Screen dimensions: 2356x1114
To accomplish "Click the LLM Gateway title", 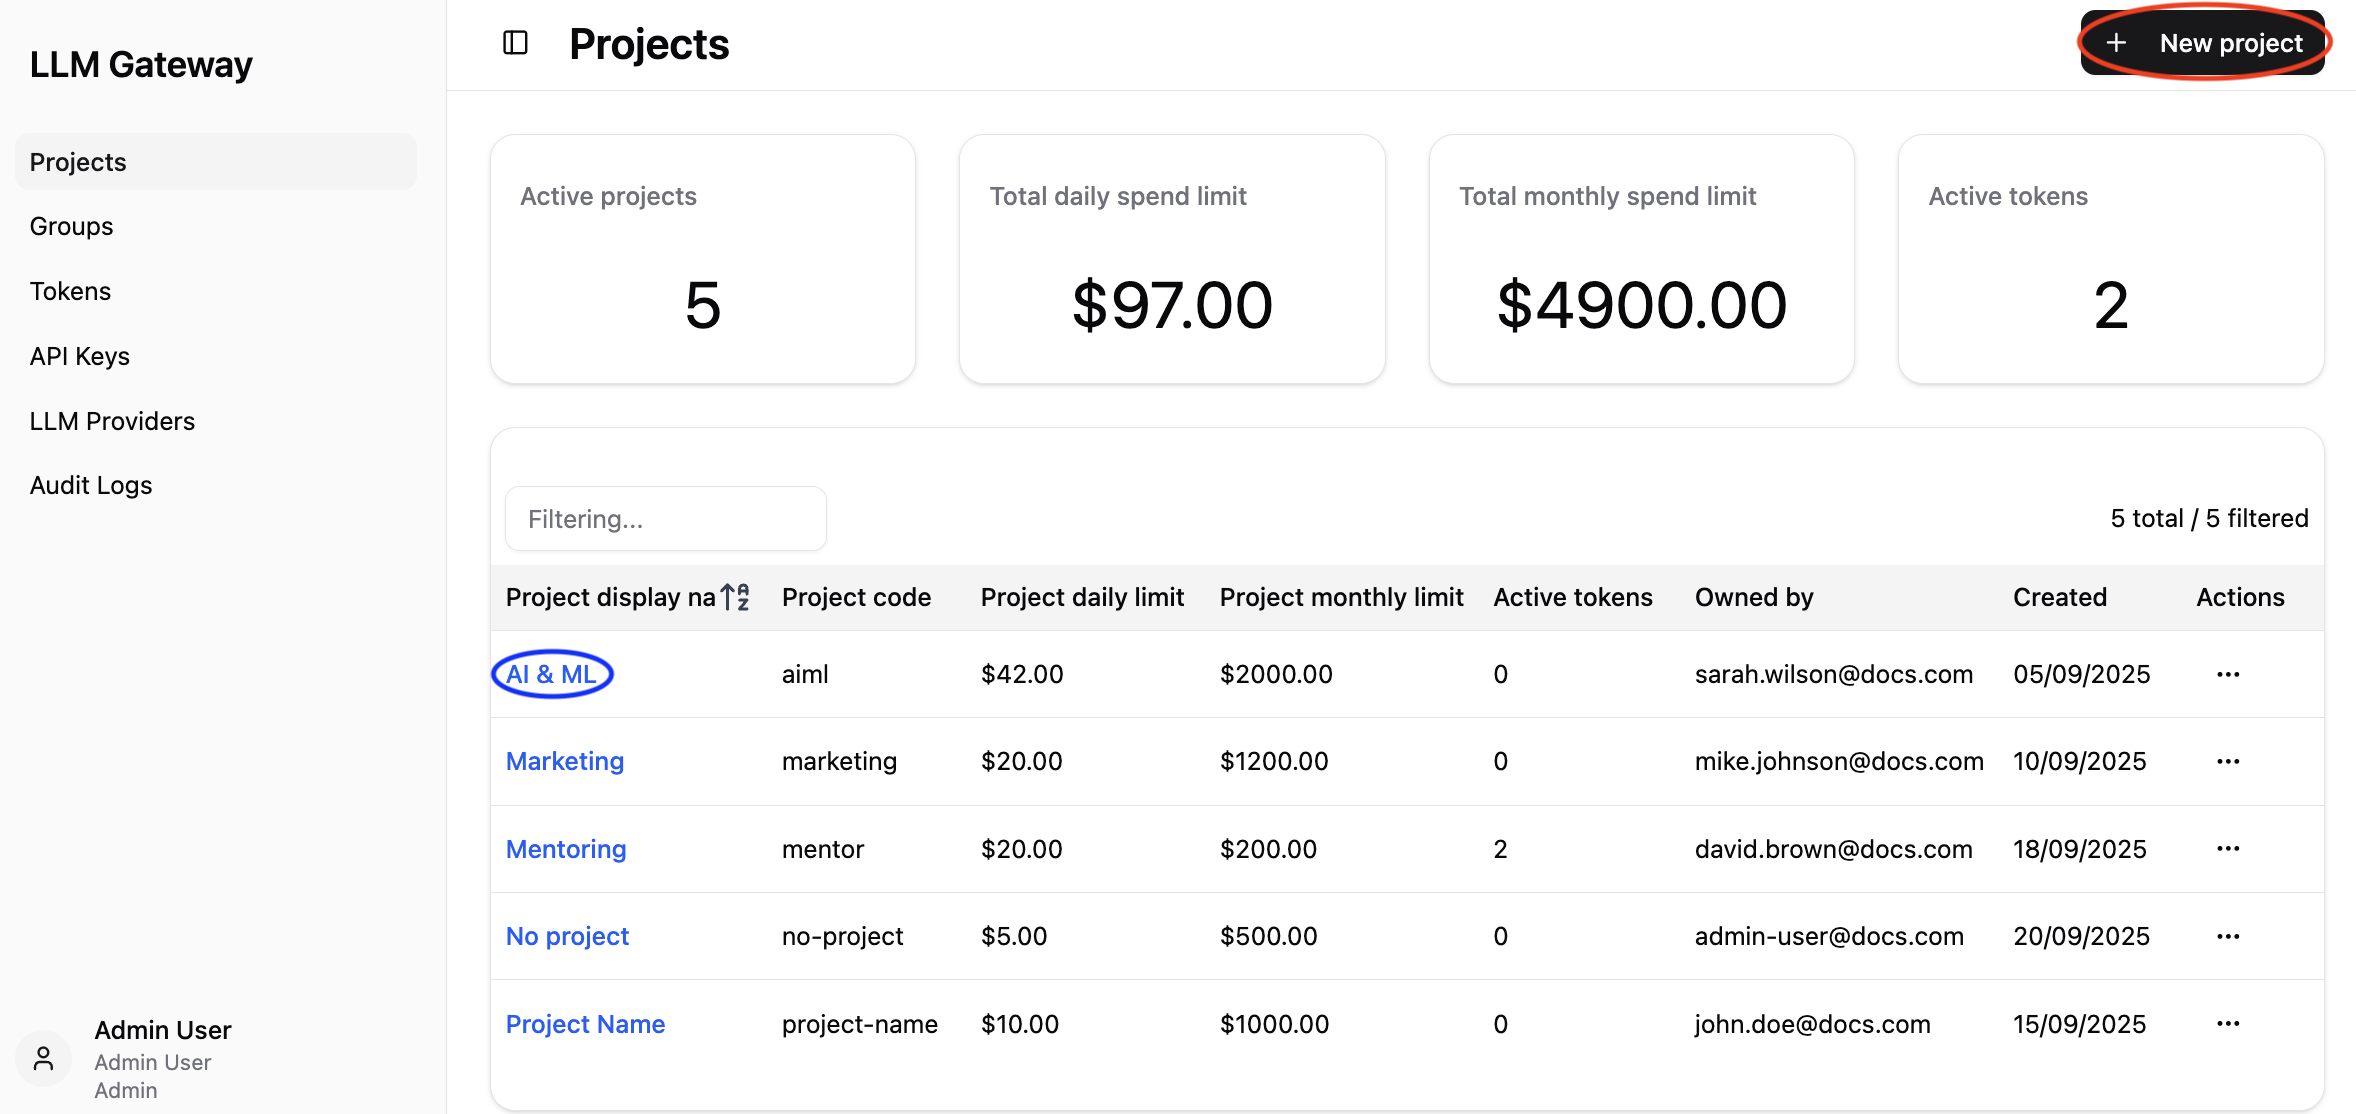I will pos(141,65).
